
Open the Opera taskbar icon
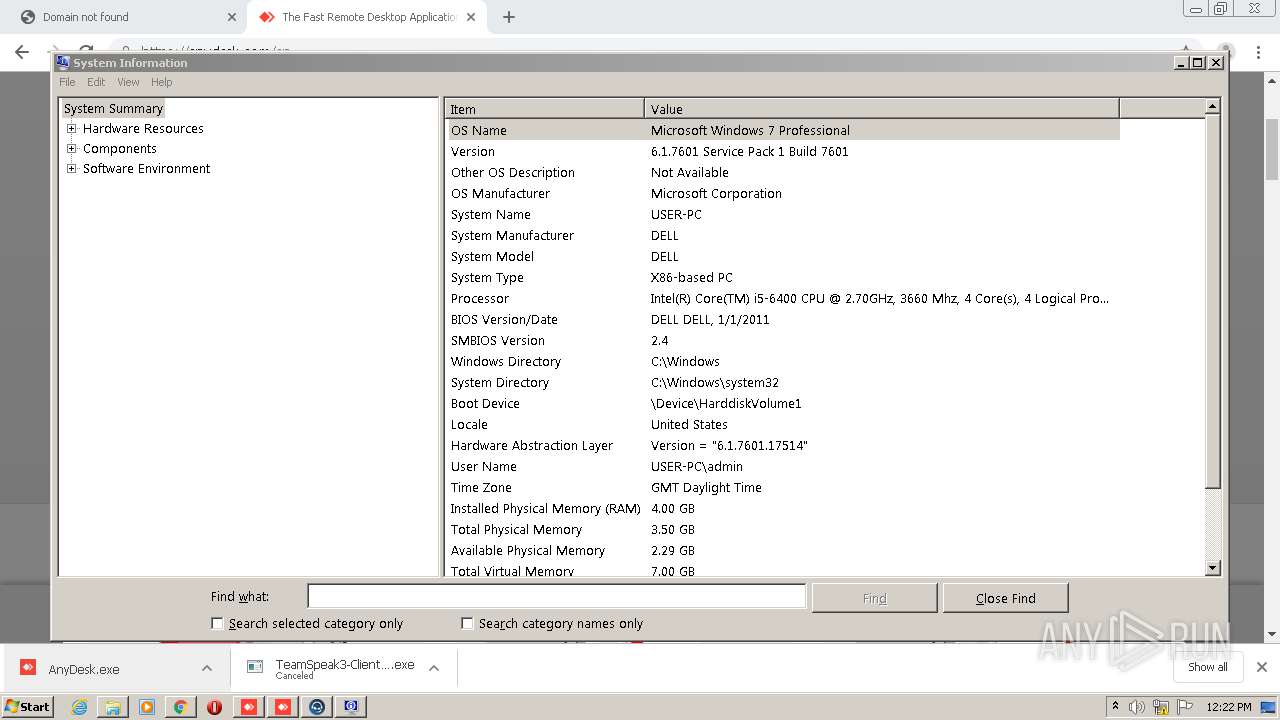click(x=214, y=707)
